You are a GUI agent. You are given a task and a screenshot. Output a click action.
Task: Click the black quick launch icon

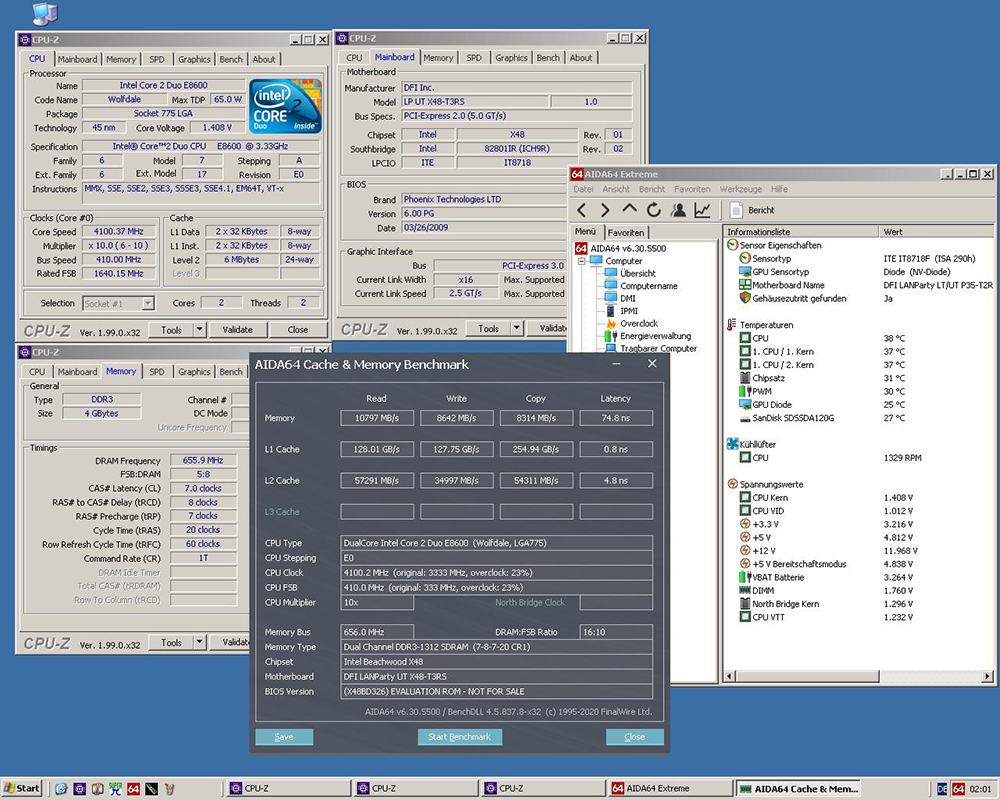pyautogui.click(x=151, y=789)
